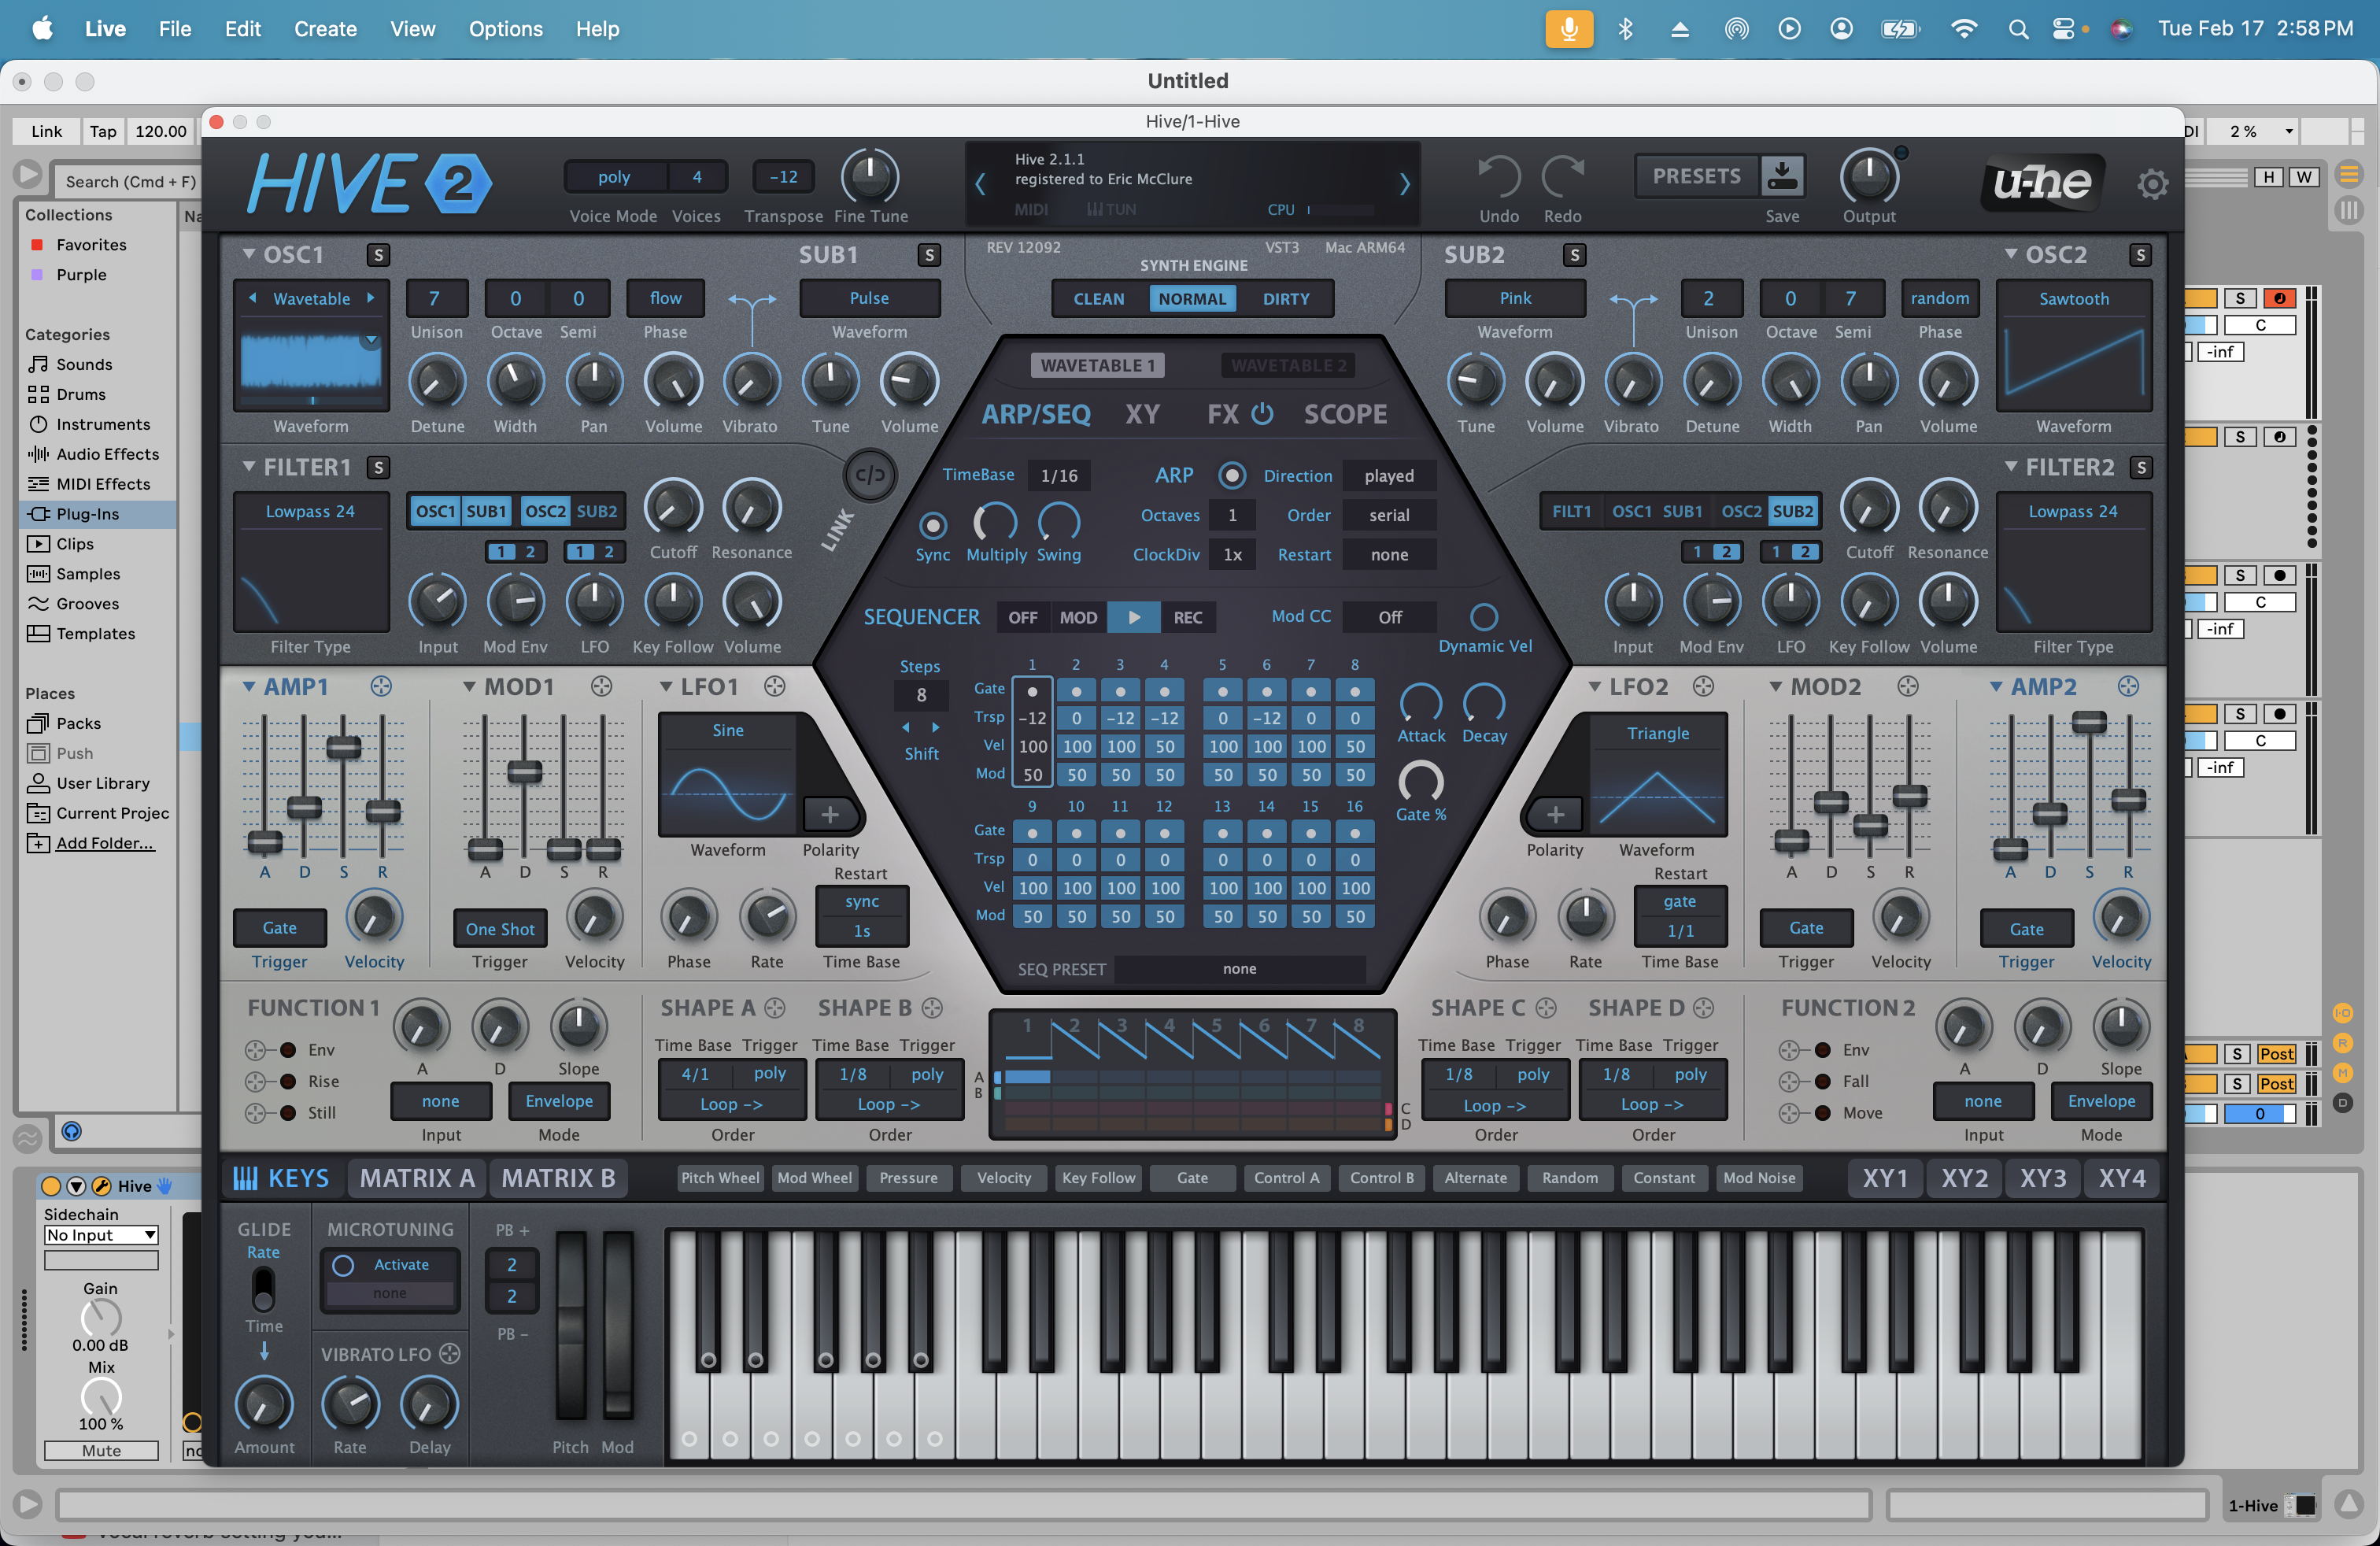Toggle the ARP on/off radio button

[x=1232, y=476]
